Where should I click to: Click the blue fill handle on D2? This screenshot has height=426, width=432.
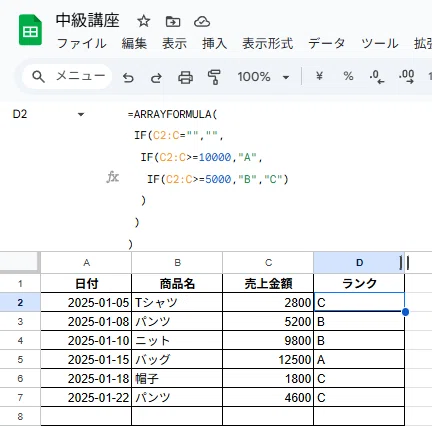405,312
